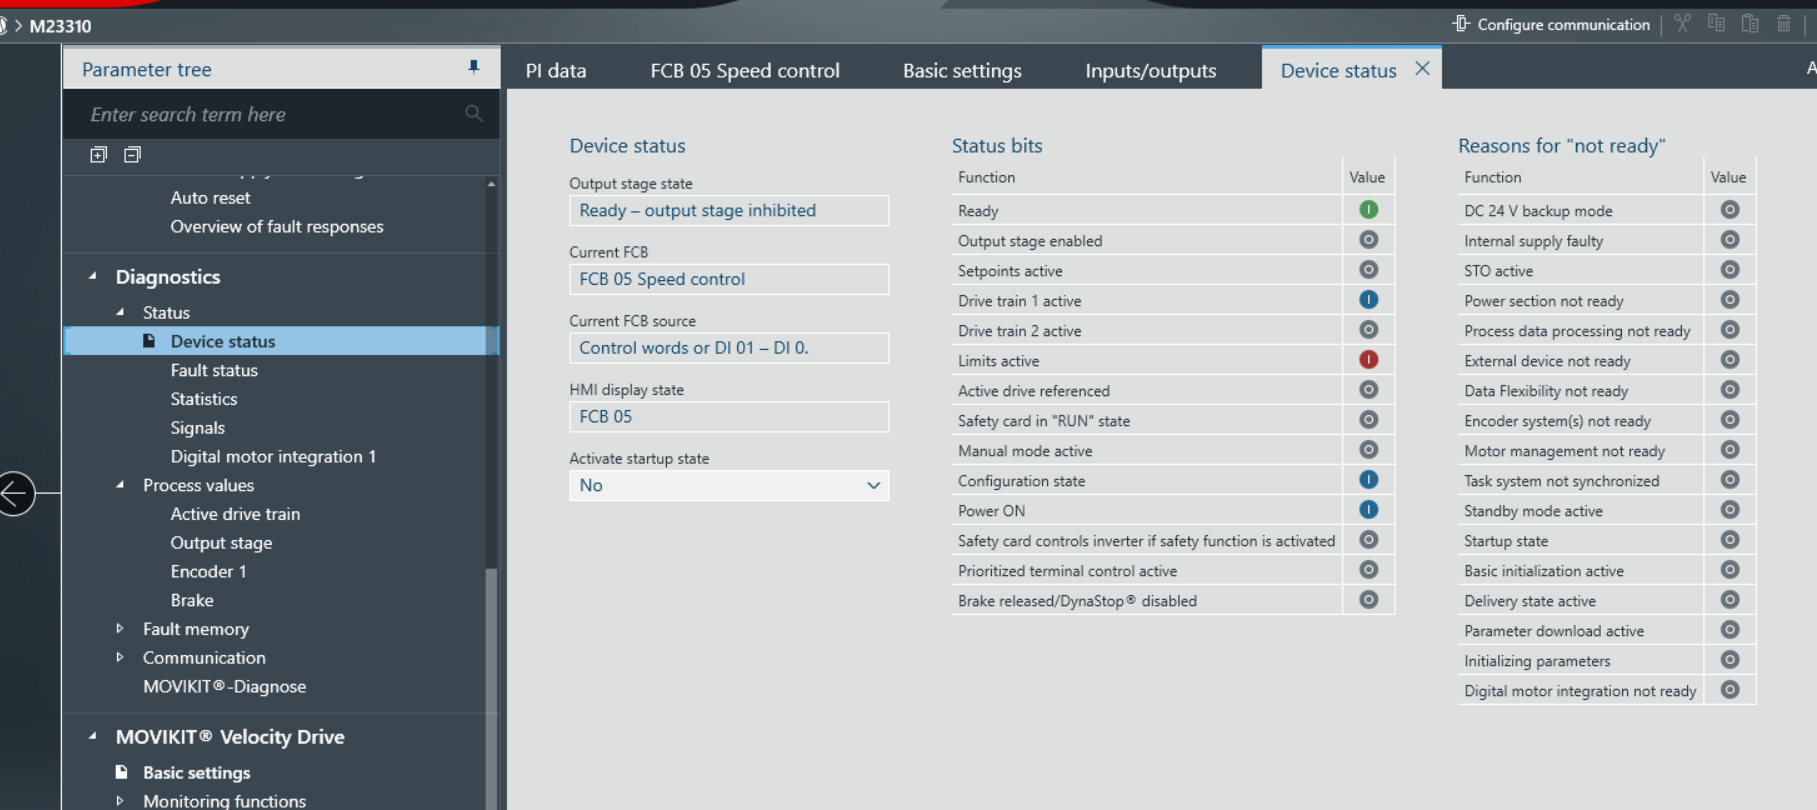This screenshot has height=810, width=1817.
Task: Click the scissors cut icon in top toolbar
Action: [1683, 23]
